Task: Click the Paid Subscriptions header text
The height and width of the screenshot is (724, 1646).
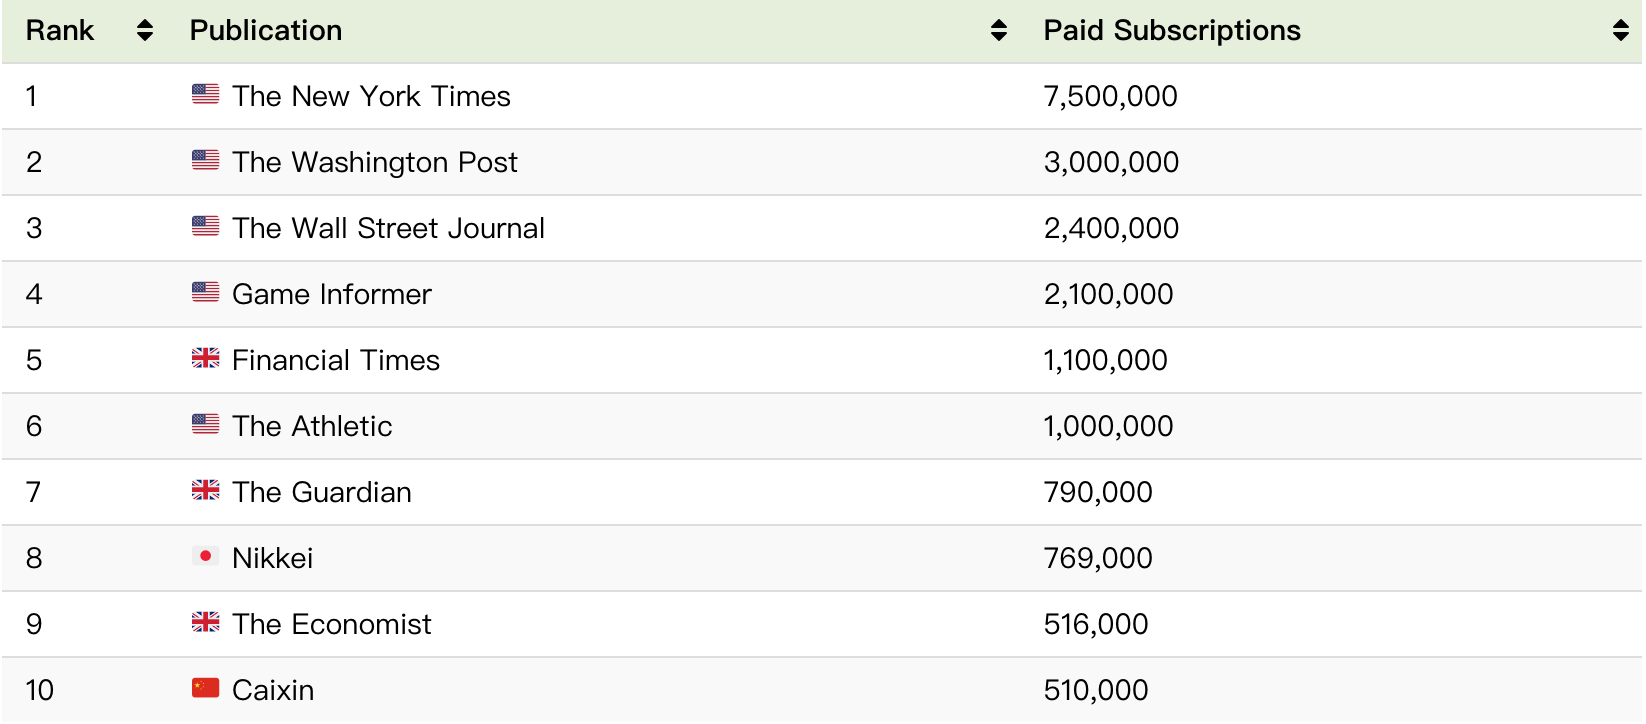Action: (1172, 31)
